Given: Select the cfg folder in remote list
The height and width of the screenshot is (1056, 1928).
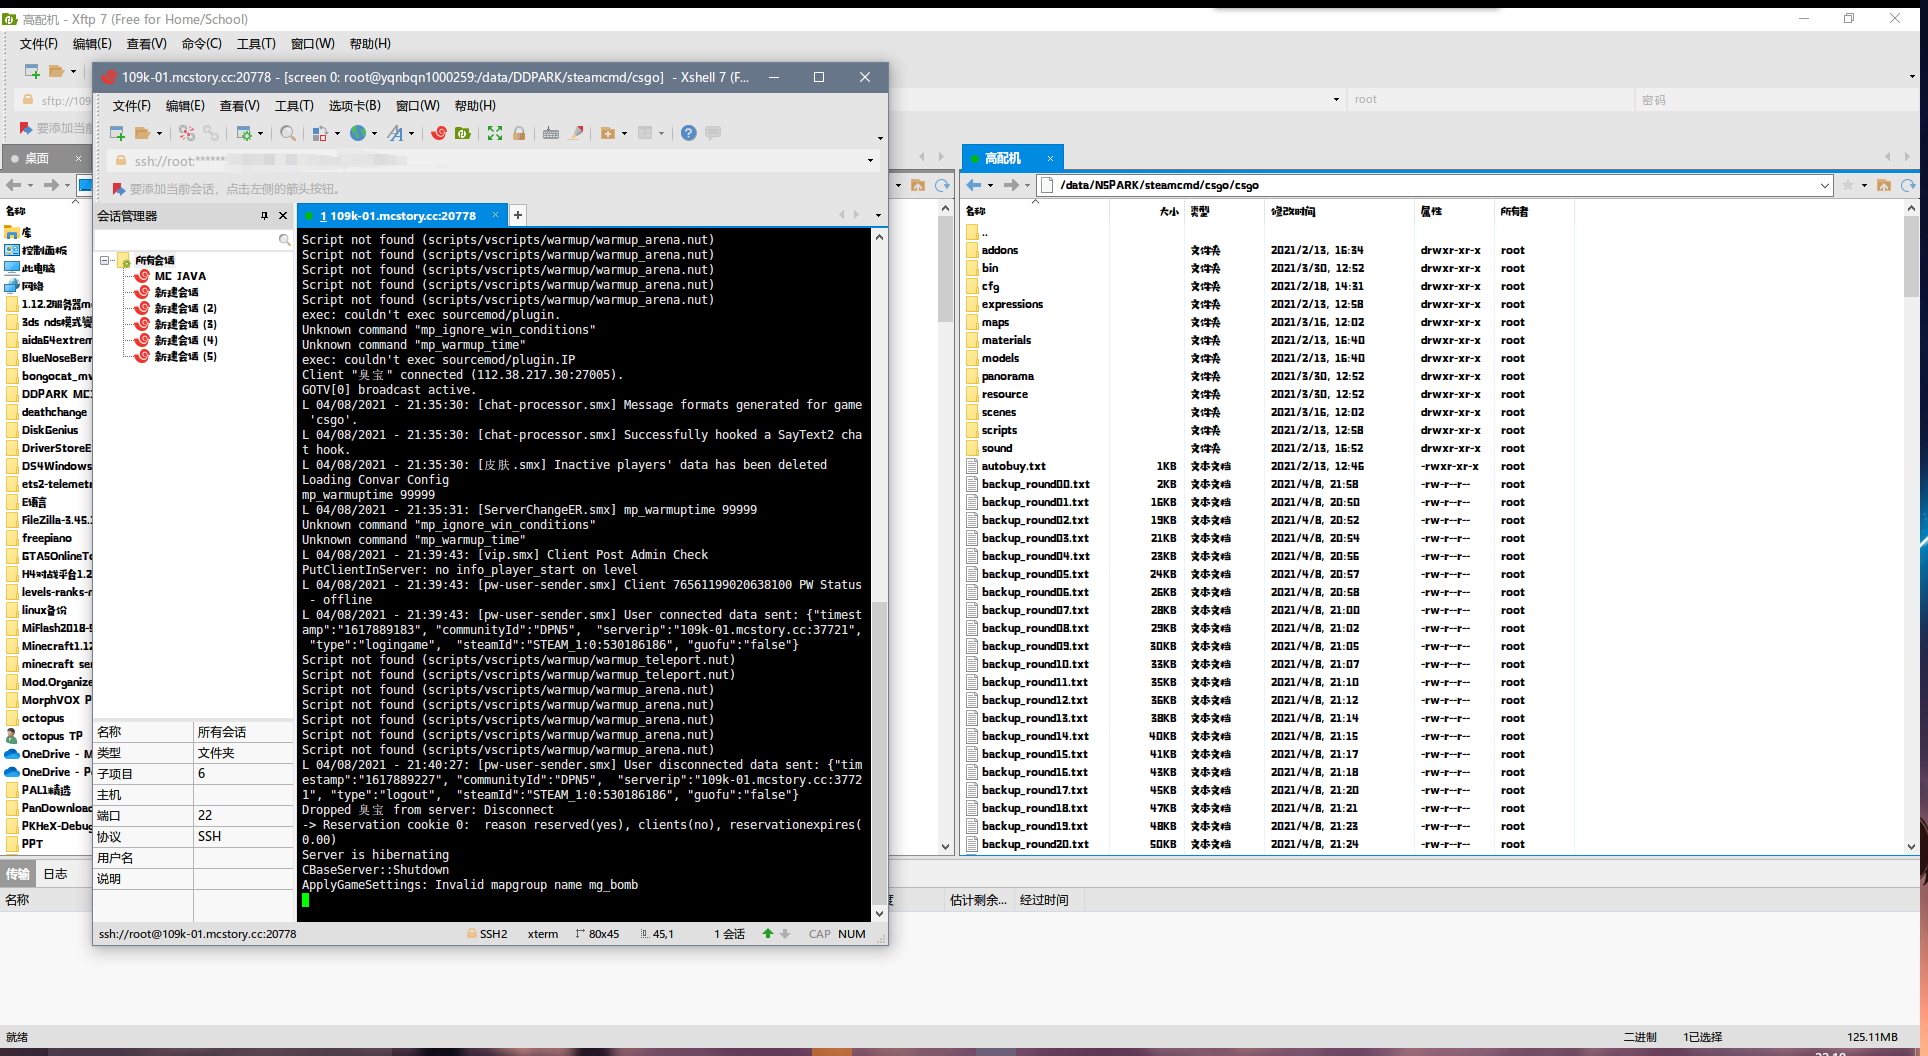Looking at the screenshot, I should click(990, 286).
